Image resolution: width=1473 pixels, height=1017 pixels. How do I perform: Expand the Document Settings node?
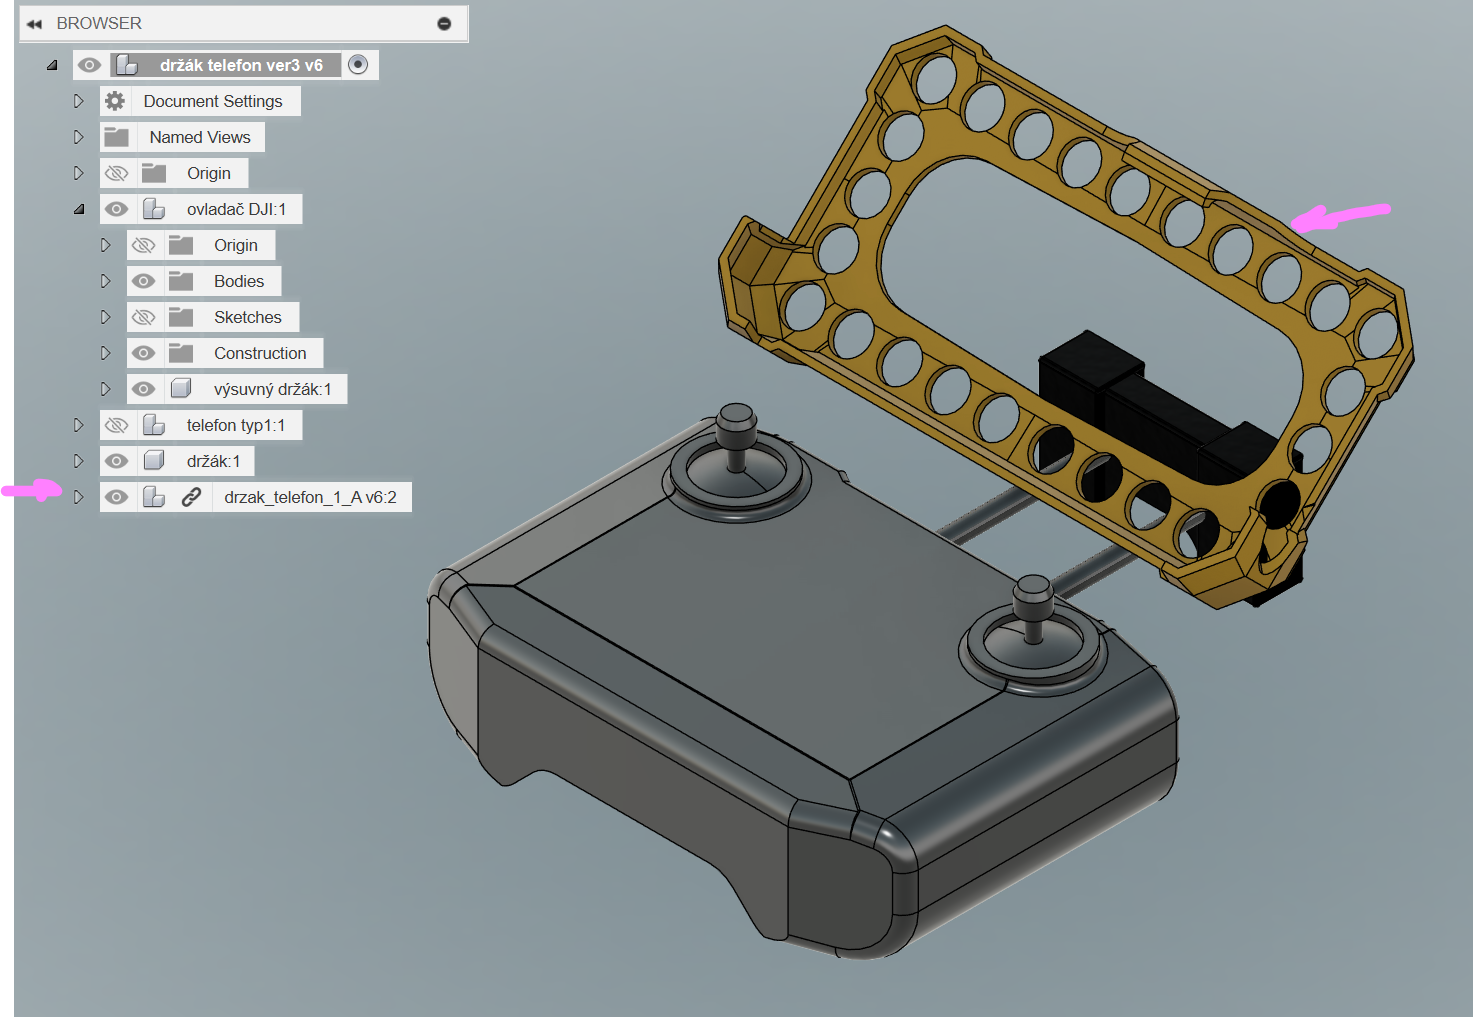(x=79, y=101)
